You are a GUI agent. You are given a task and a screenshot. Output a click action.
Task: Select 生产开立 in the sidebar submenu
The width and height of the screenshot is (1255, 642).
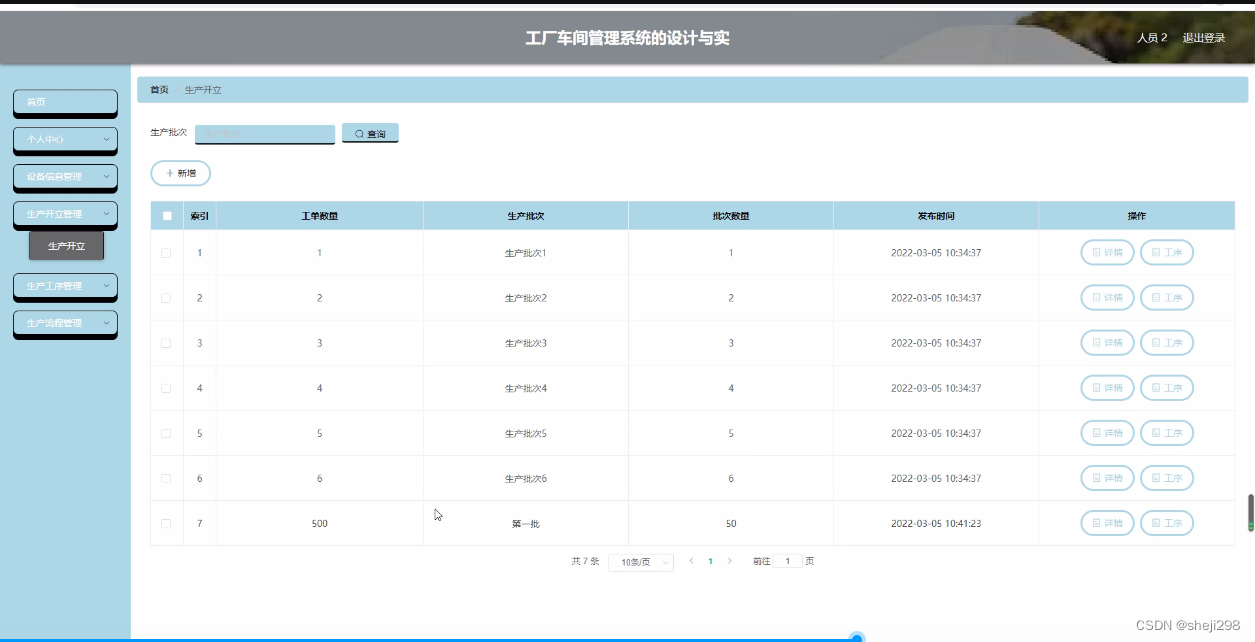click(65, 245)
